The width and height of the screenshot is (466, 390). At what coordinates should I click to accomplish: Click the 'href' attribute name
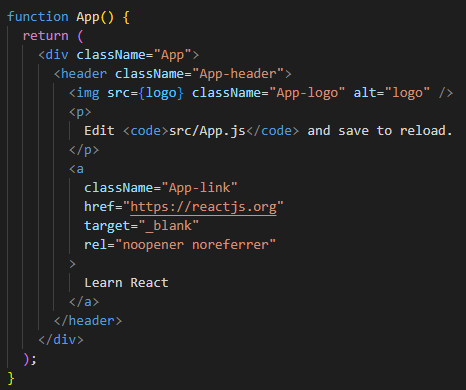[99, 207]
